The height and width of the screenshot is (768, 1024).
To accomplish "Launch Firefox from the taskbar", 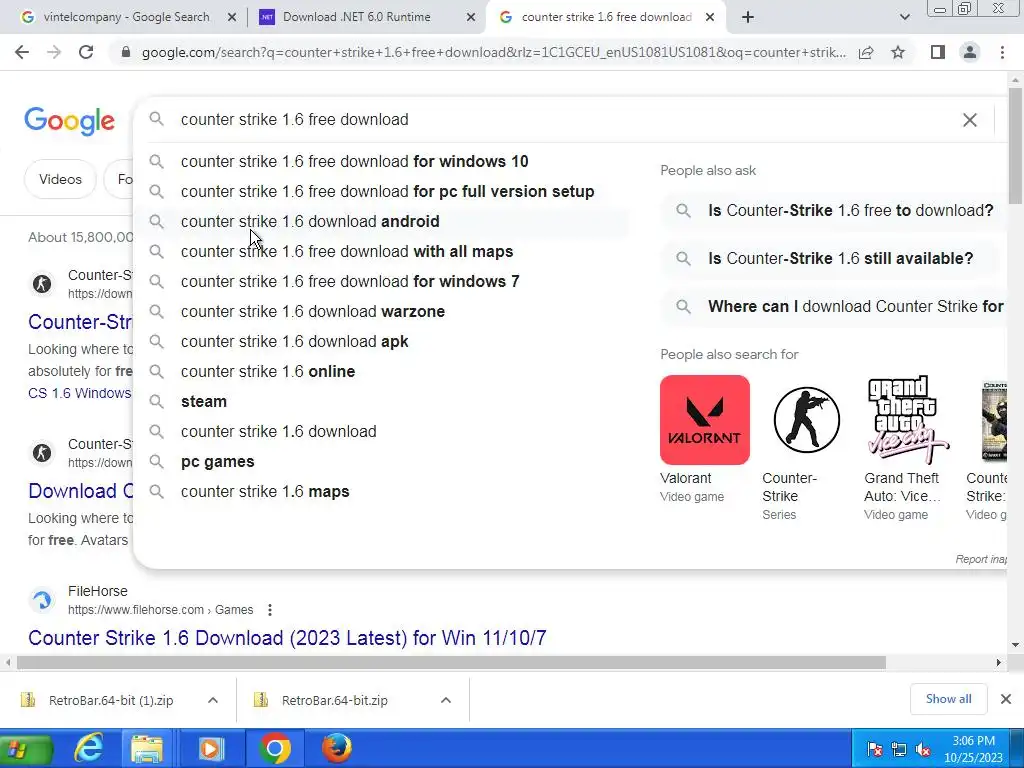I will (337, 748).
